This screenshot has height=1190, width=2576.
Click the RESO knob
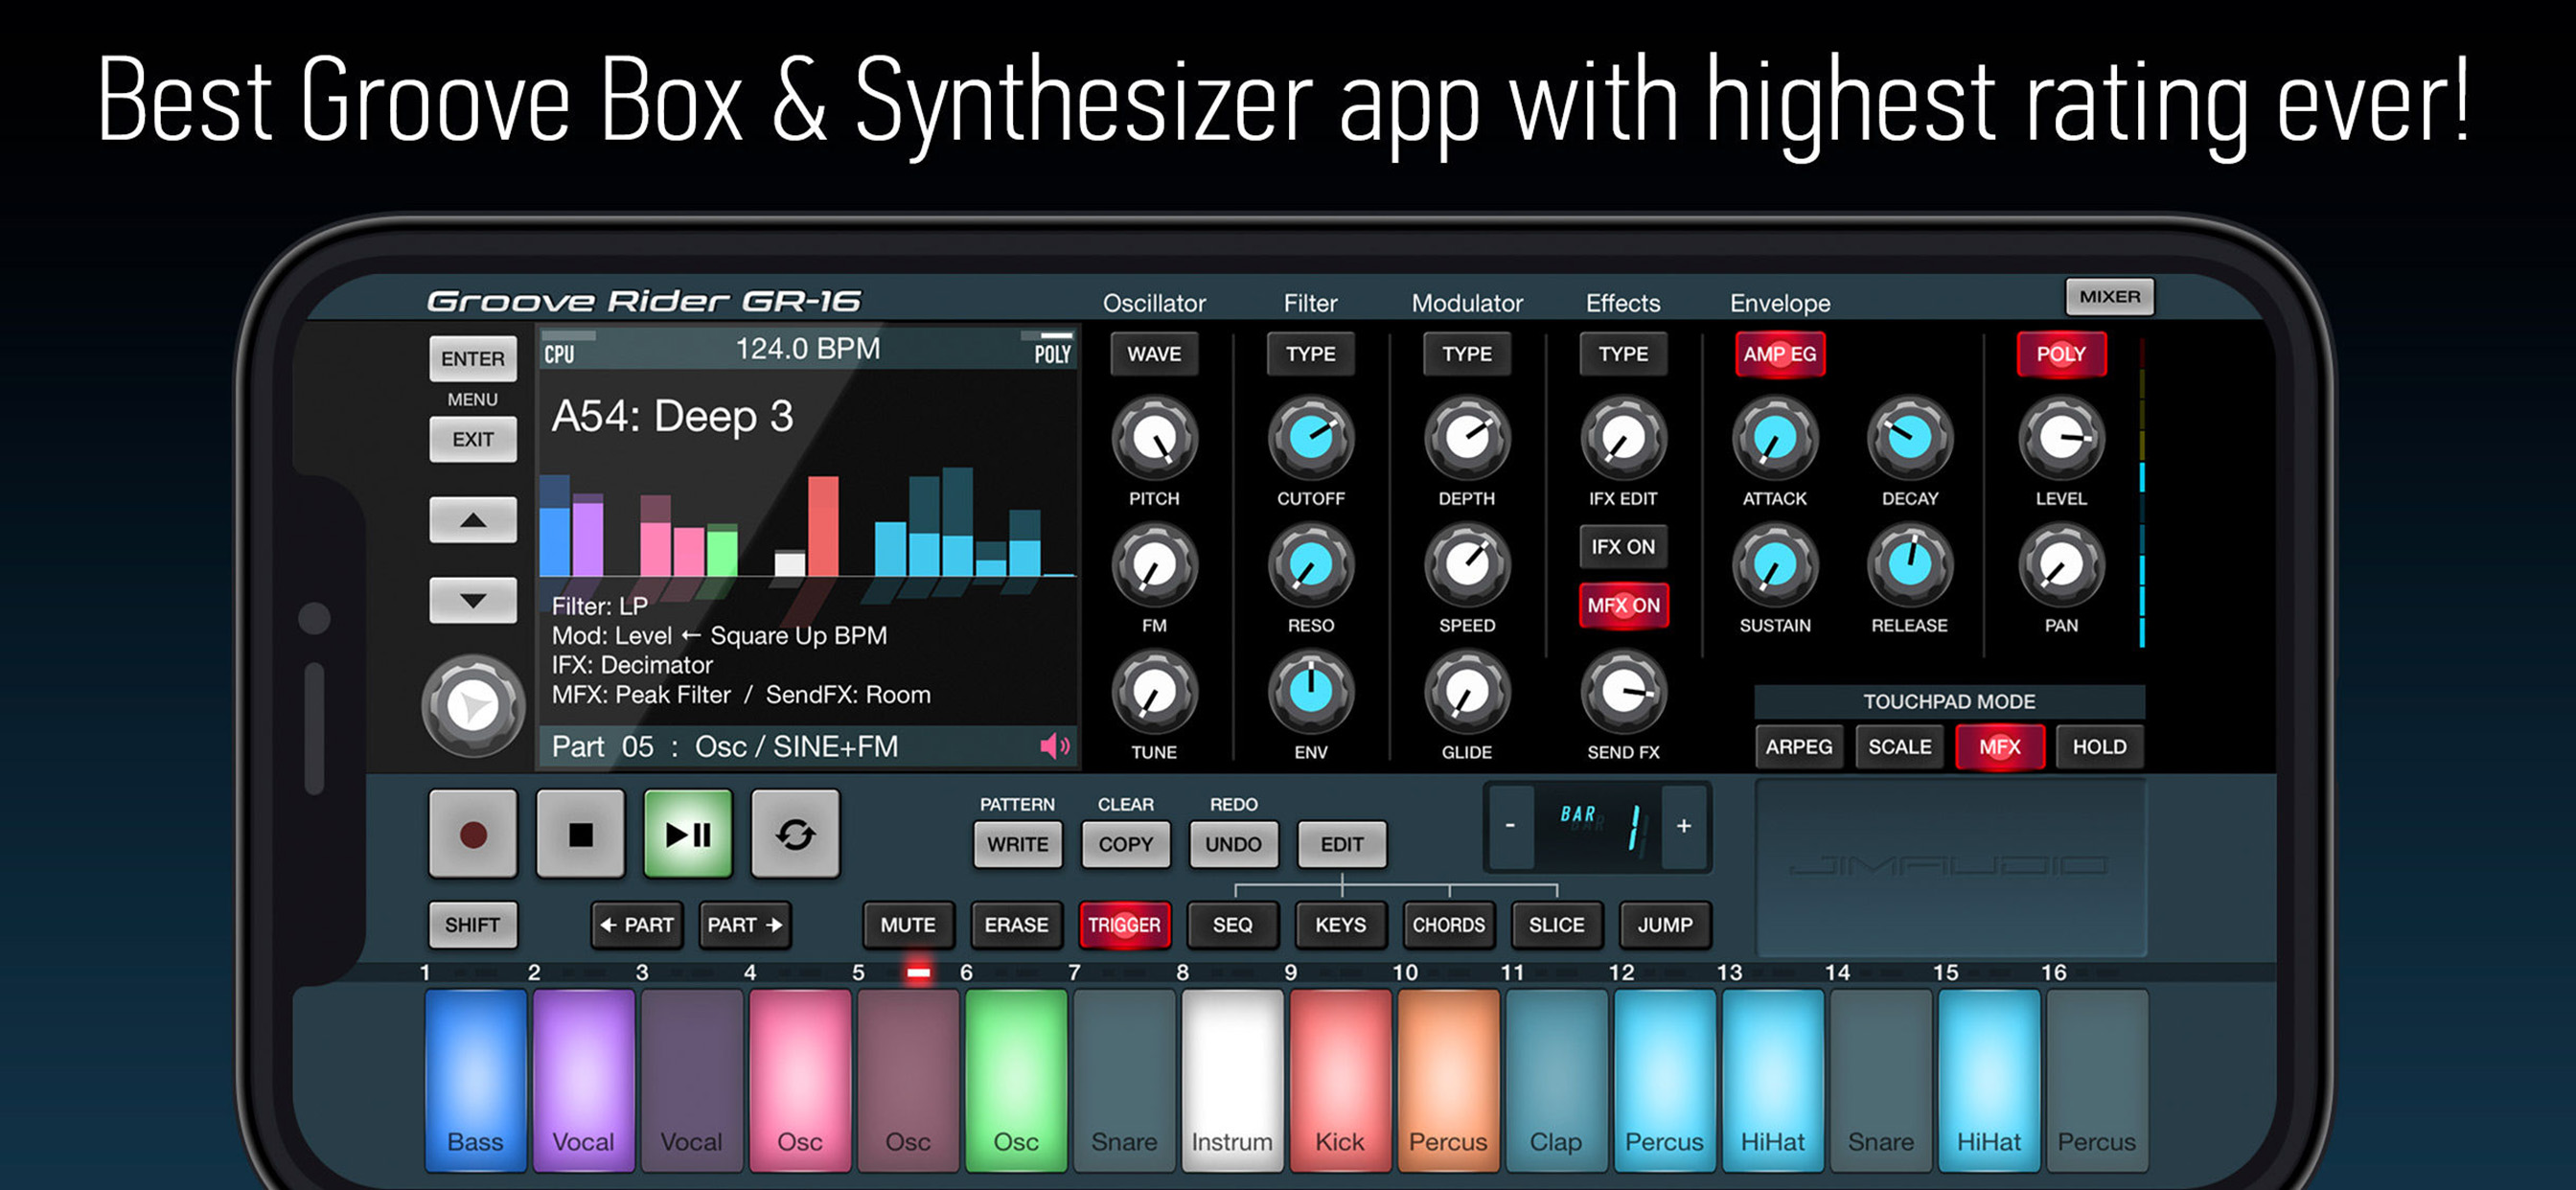[1310, 565]
